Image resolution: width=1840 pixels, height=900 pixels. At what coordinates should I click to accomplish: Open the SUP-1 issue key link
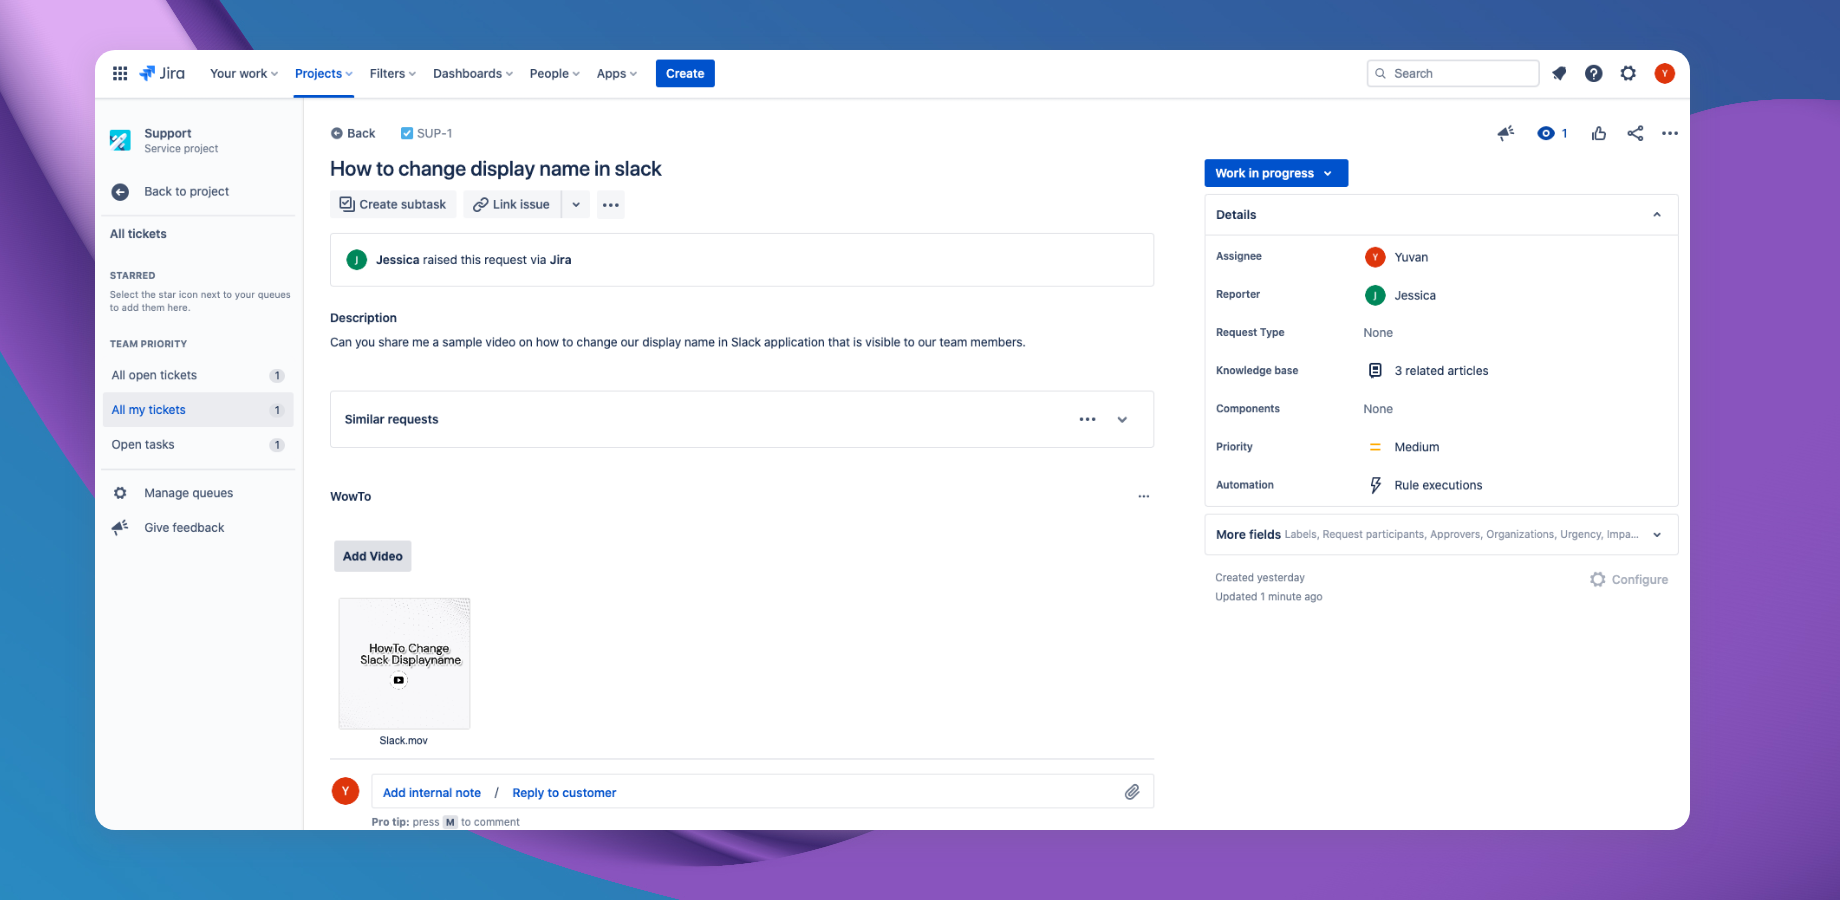coord(434,133)
